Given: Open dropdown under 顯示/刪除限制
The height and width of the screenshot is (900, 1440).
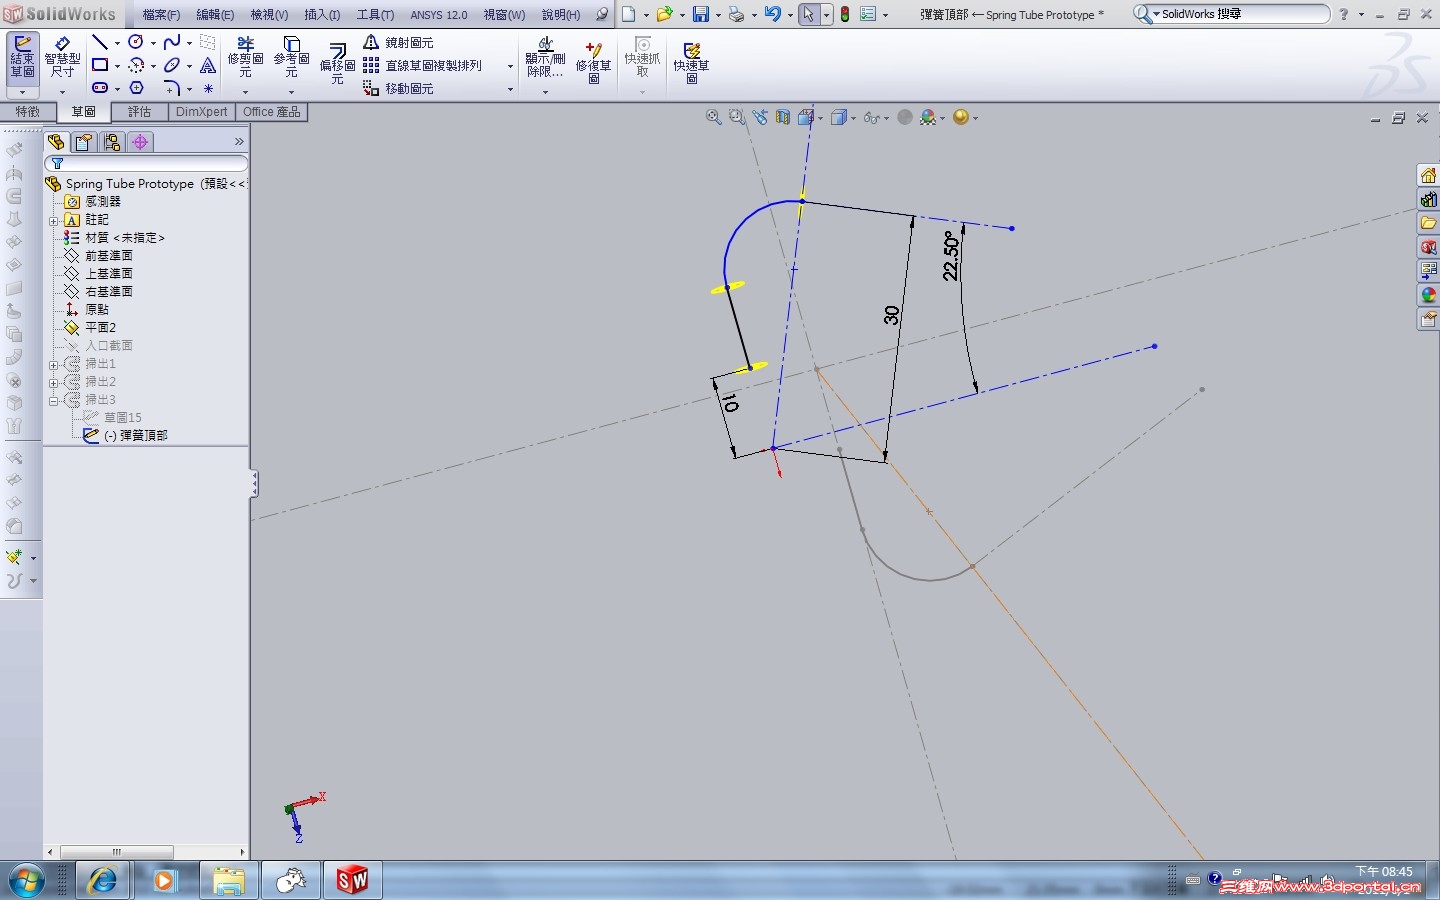Looking at the screenshot, I should pyautogui.click(x=545, y=92).
